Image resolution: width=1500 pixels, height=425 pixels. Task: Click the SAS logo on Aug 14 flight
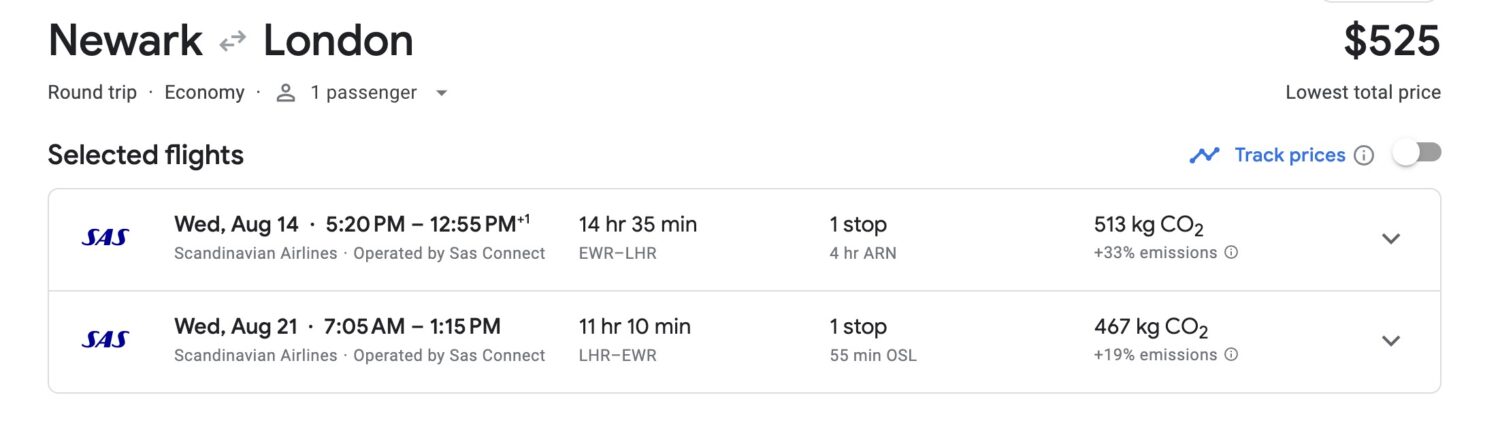(105, 238)
